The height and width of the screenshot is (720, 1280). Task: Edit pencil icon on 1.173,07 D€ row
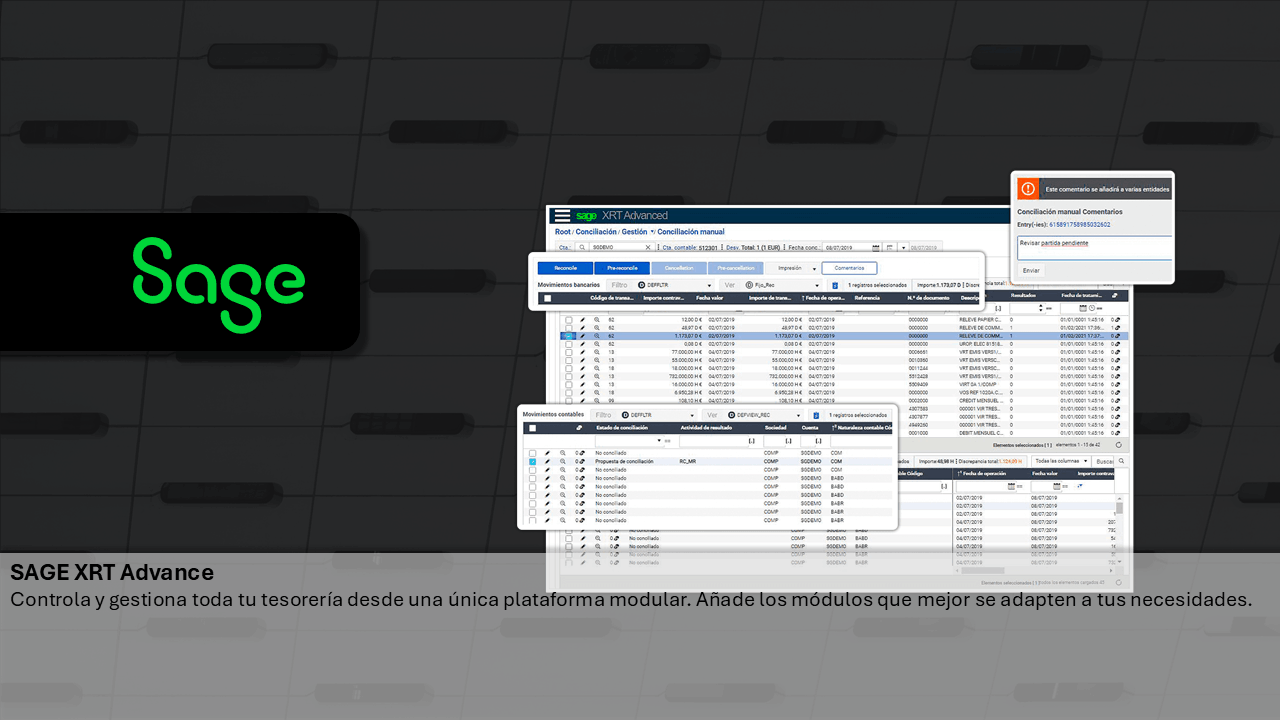point(582,336)
